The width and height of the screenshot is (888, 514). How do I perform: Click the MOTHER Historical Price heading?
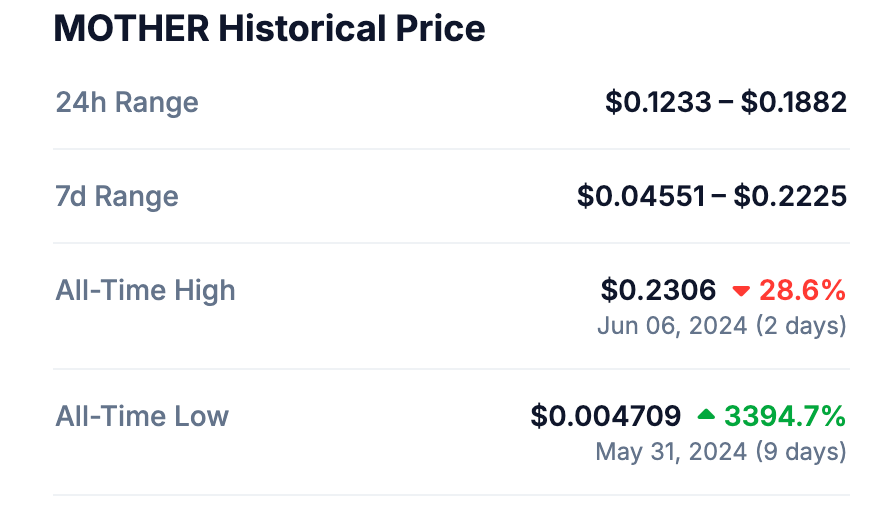(x=269, y=28)
